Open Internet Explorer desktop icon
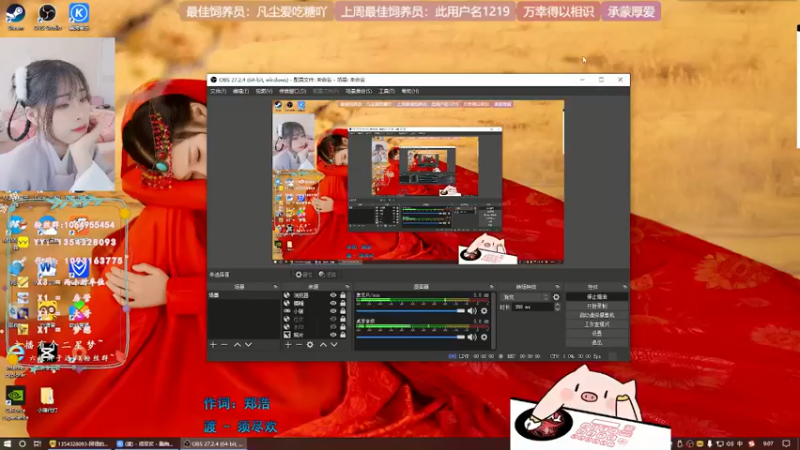 [15, 361]
